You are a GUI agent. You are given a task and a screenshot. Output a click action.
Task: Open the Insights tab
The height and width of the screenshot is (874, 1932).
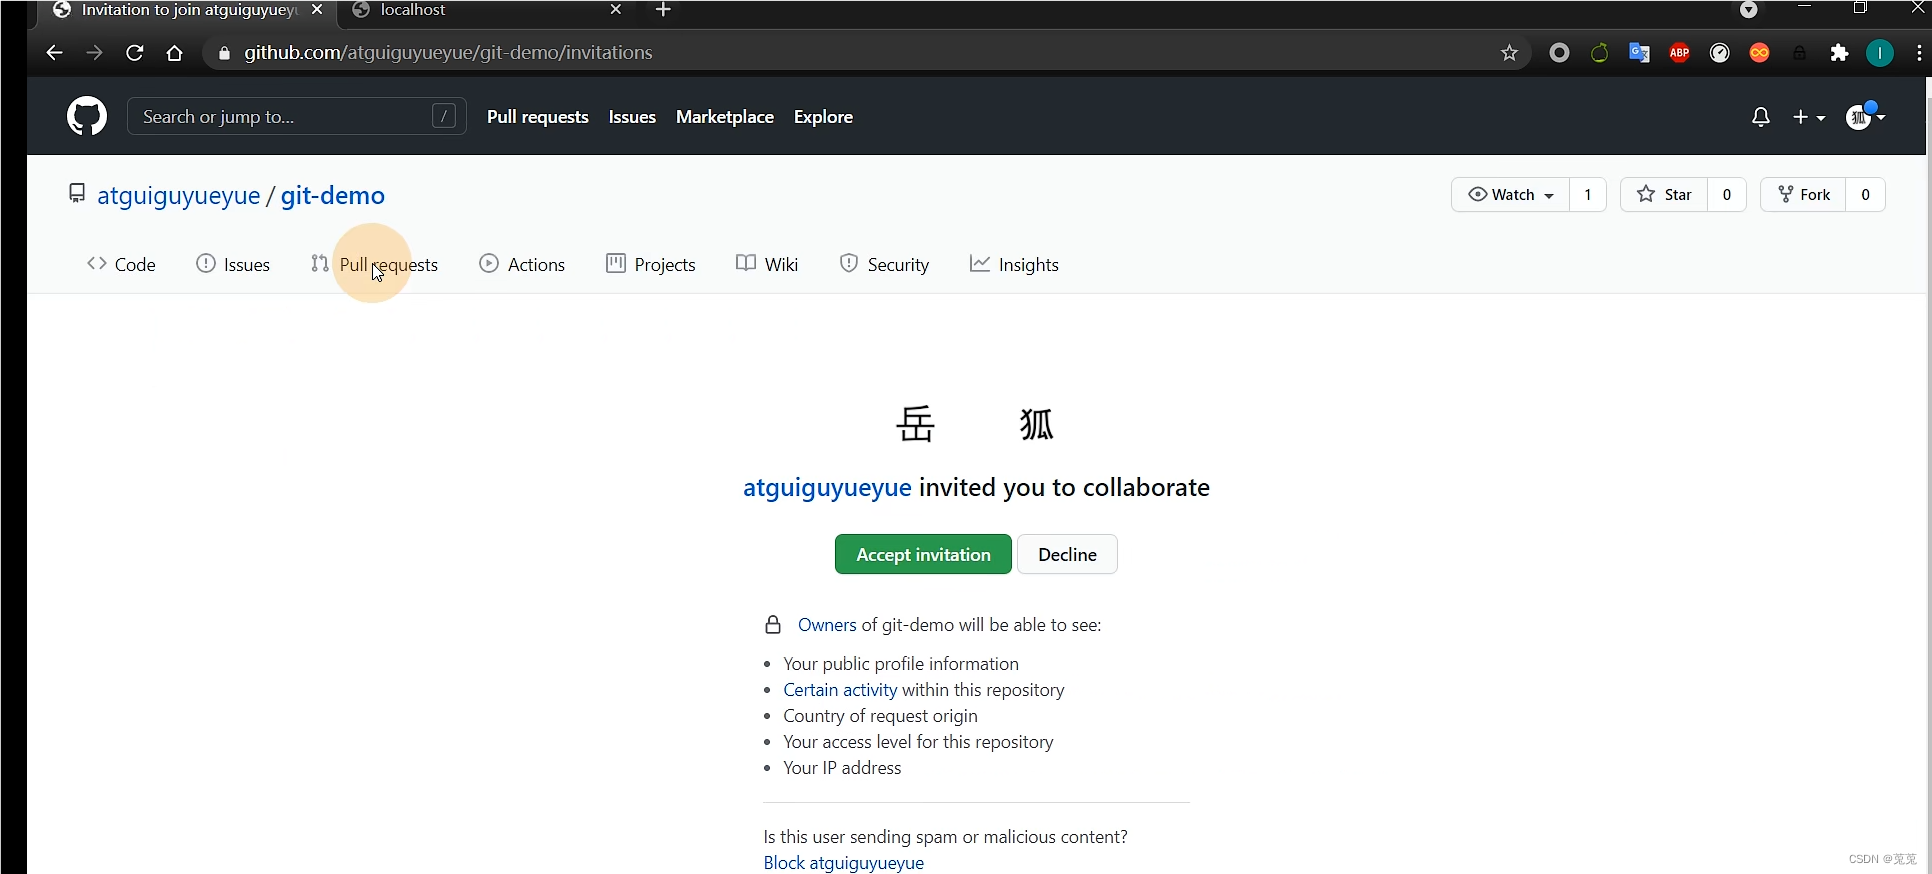(x=1015, y=264)
